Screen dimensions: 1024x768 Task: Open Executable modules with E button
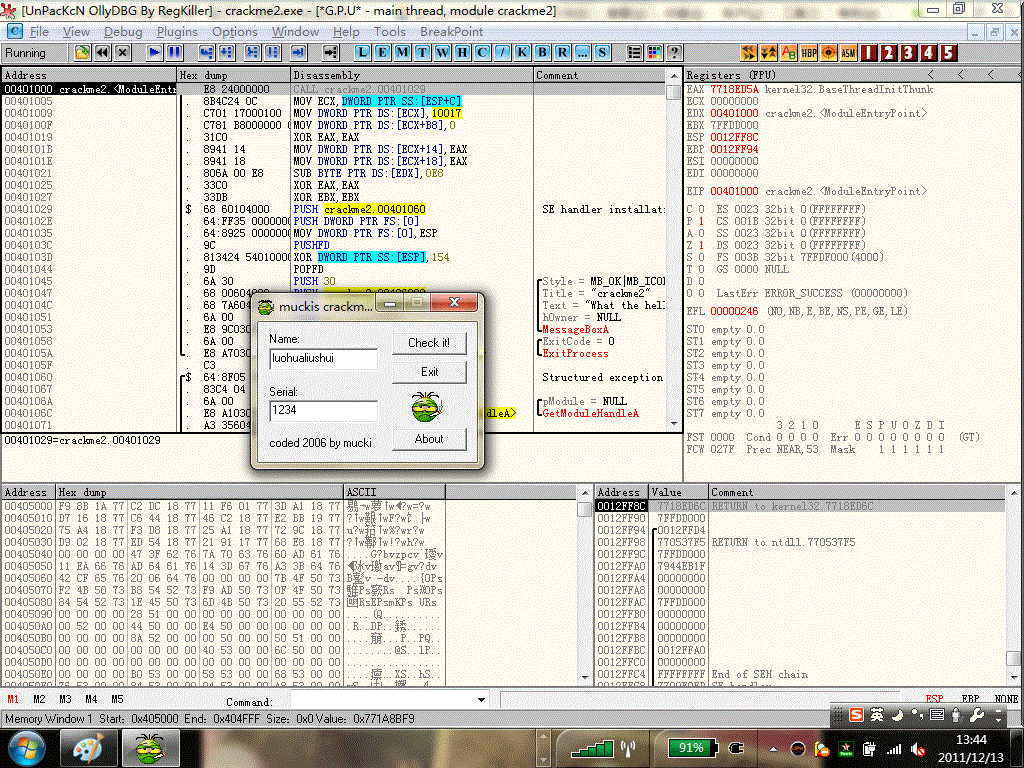[x=382, y=53]
